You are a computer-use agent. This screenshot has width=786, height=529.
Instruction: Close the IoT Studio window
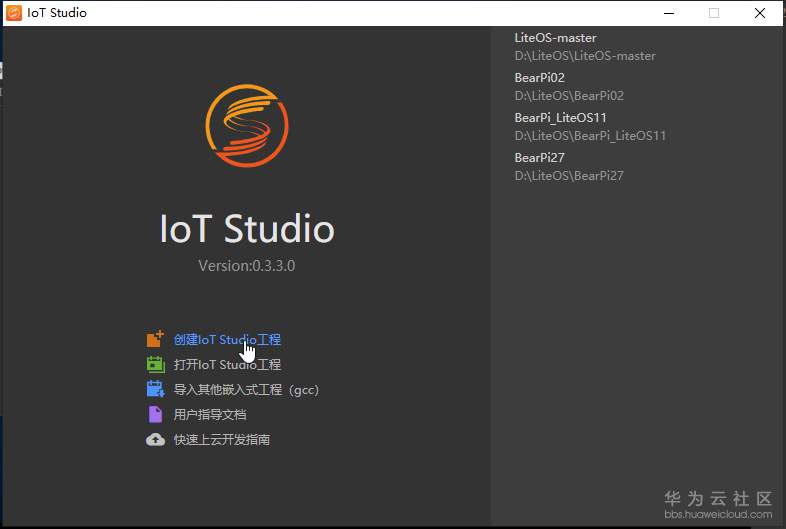tap(760, 13)
